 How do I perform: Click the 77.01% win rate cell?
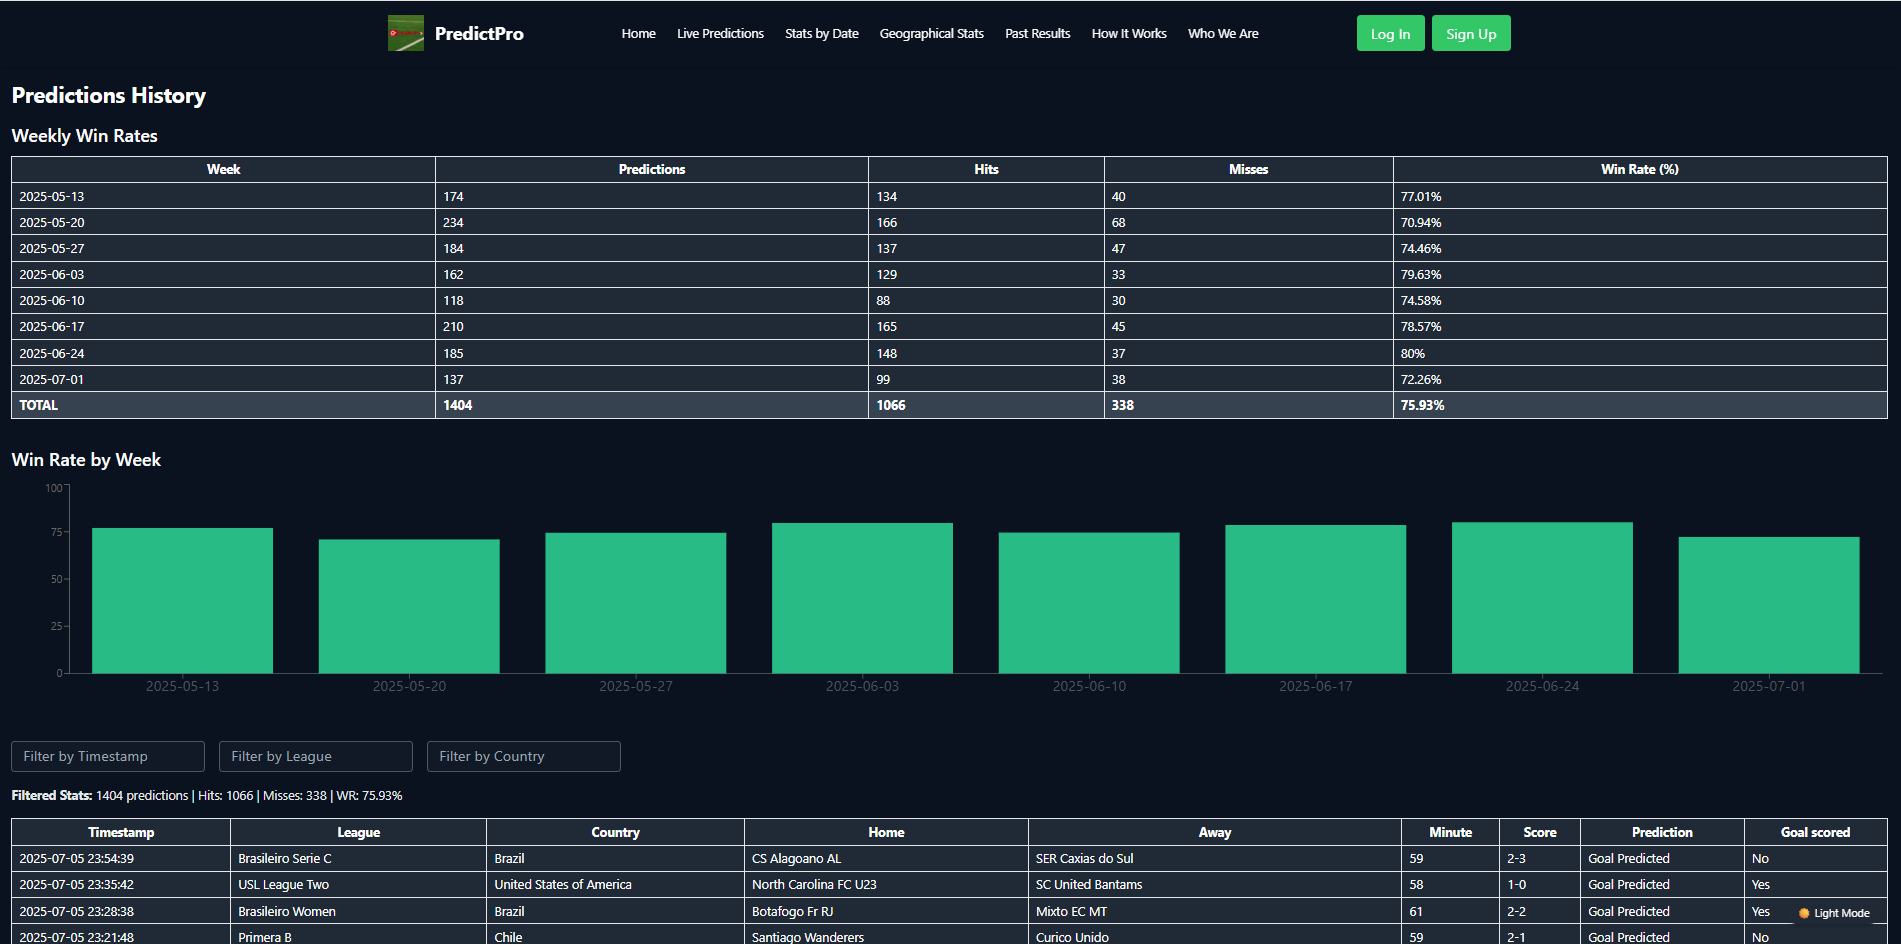tap(1640, 196)
